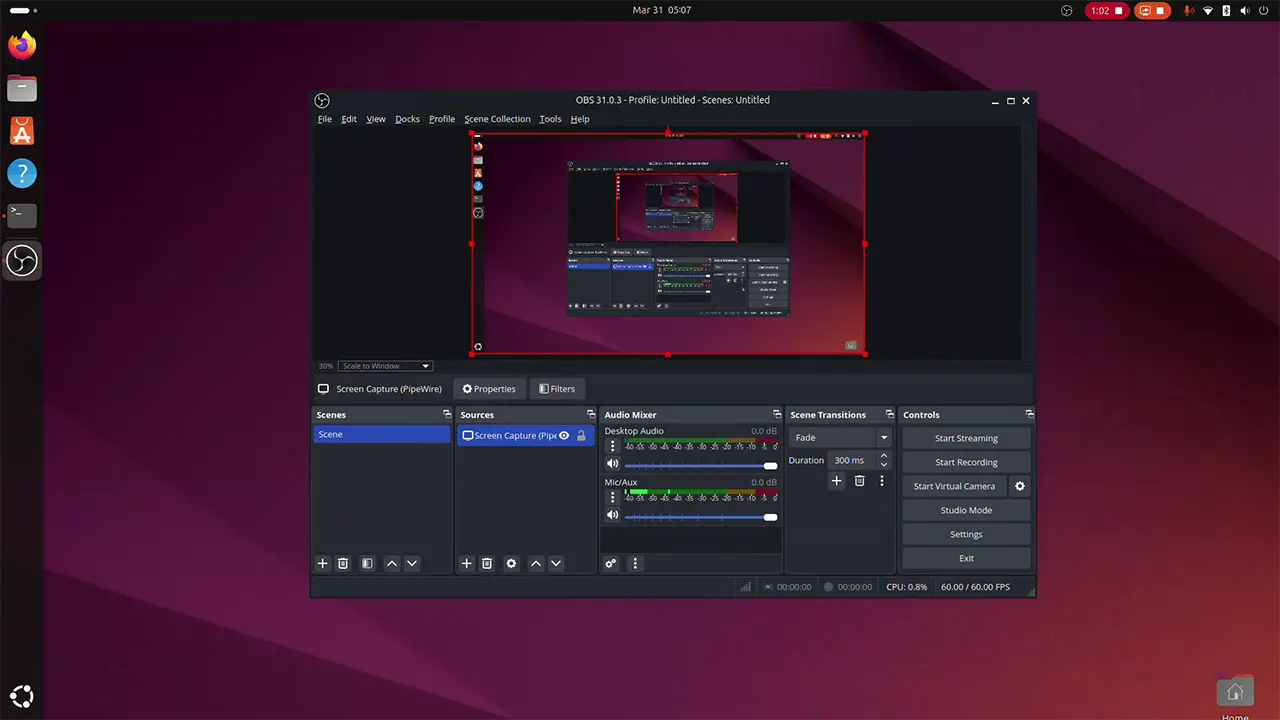Lock the Screen Capture source
The height and width of the screenshot is (720, 1280).
click(x=581, y=436)
